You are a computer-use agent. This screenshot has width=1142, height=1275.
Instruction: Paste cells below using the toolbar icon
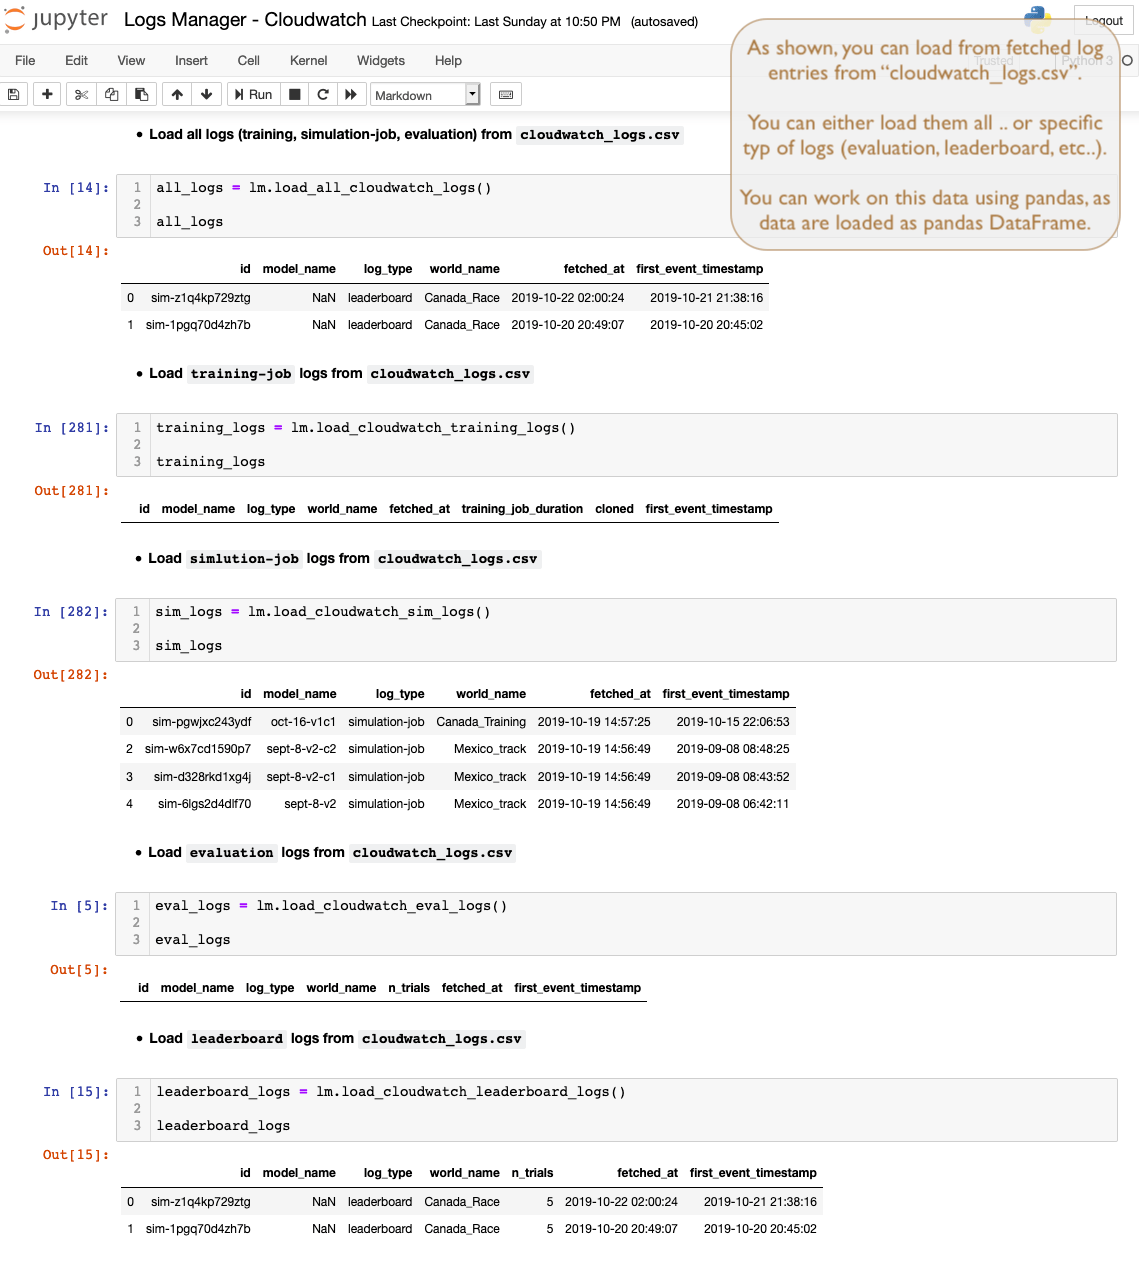[x=142, y=94]
